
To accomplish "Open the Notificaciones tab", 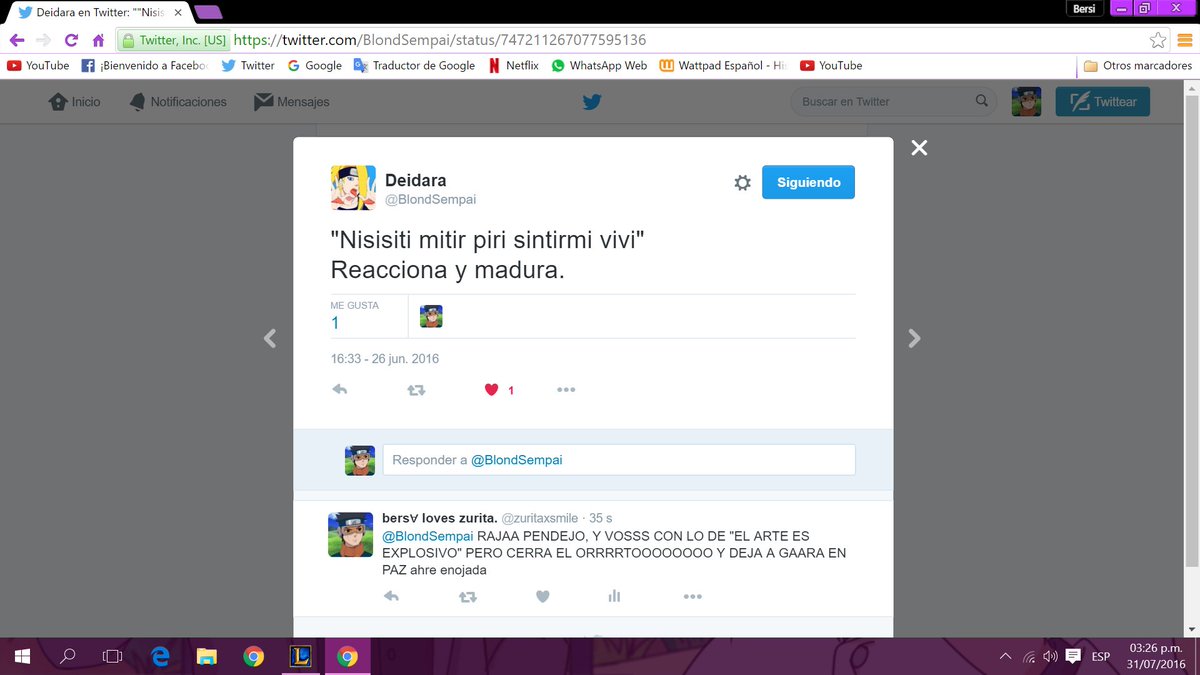I will 178,102.
